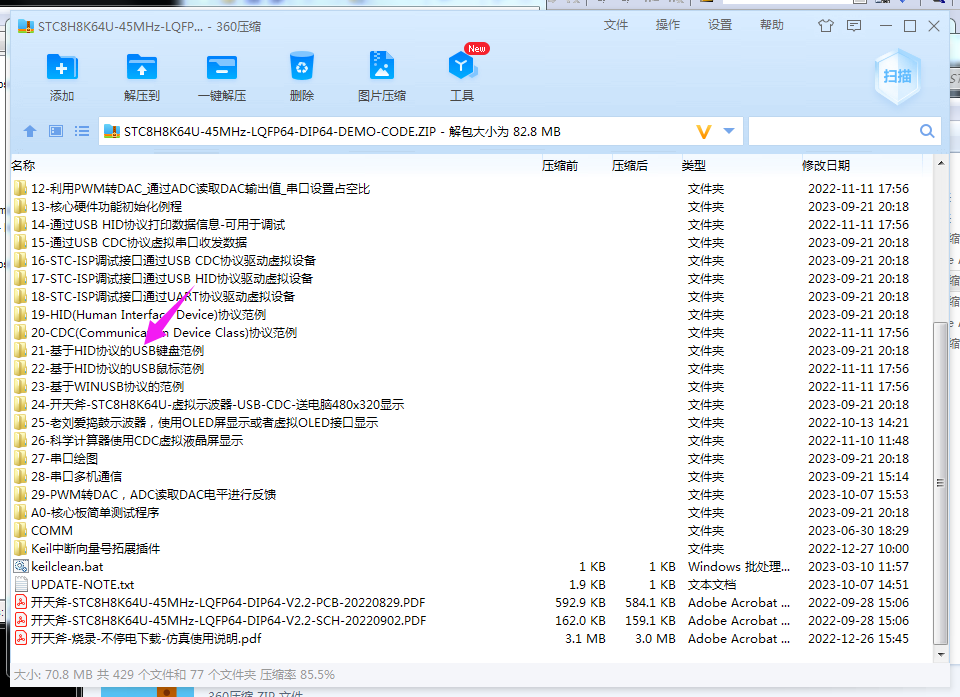Click the 添加 (Add) toolbar icon
Image resolution: width=960 pixels, height=697 pixels.
[x=62, y=67]
